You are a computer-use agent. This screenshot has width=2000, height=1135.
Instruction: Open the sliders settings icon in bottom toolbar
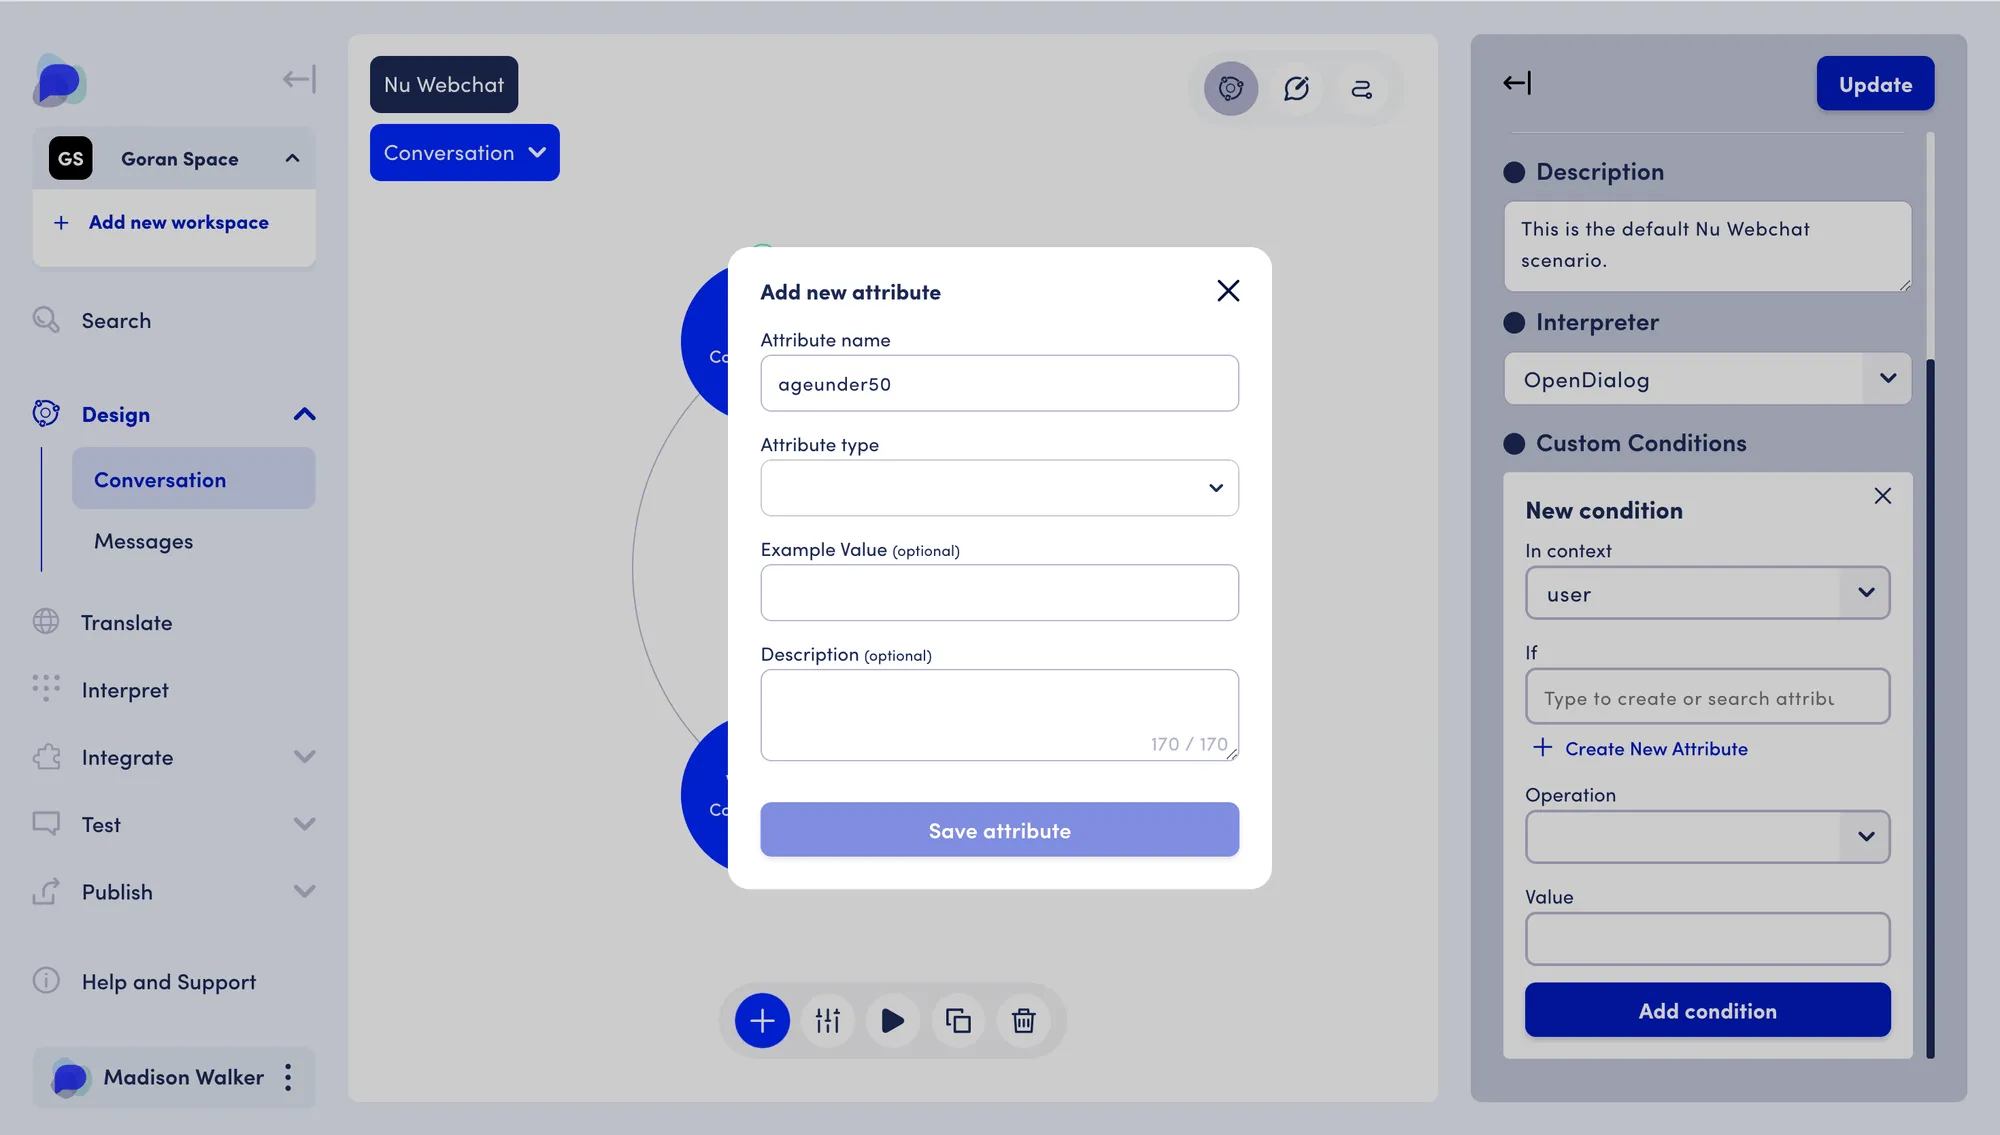828,1020
